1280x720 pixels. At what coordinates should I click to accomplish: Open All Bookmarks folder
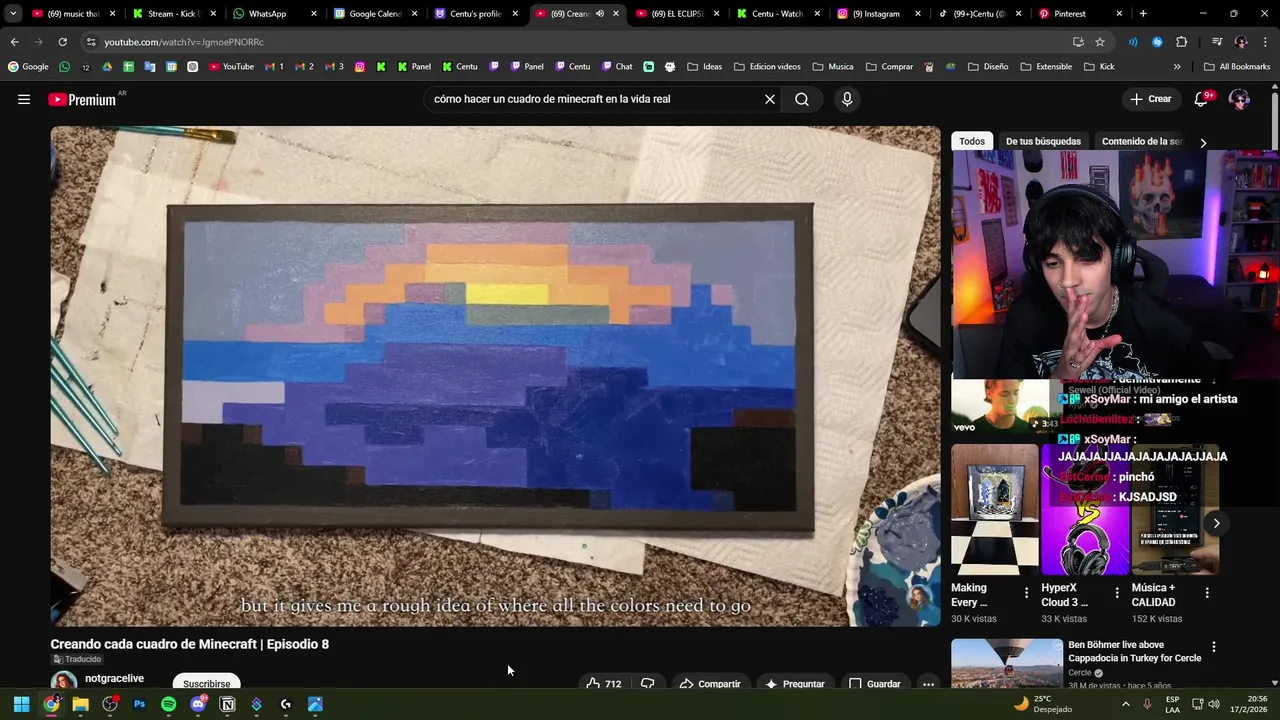tap(1237, 67)
